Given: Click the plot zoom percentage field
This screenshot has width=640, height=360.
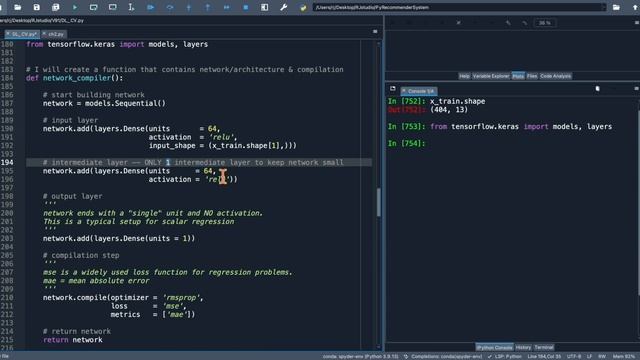Looking at the screenshot, I should tap(545, 23).
